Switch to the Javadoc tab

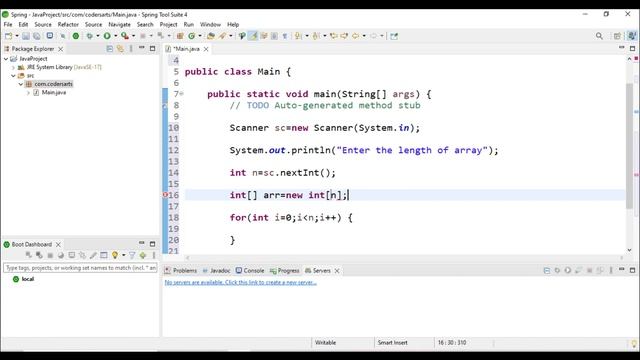click(x=216, y=271)
